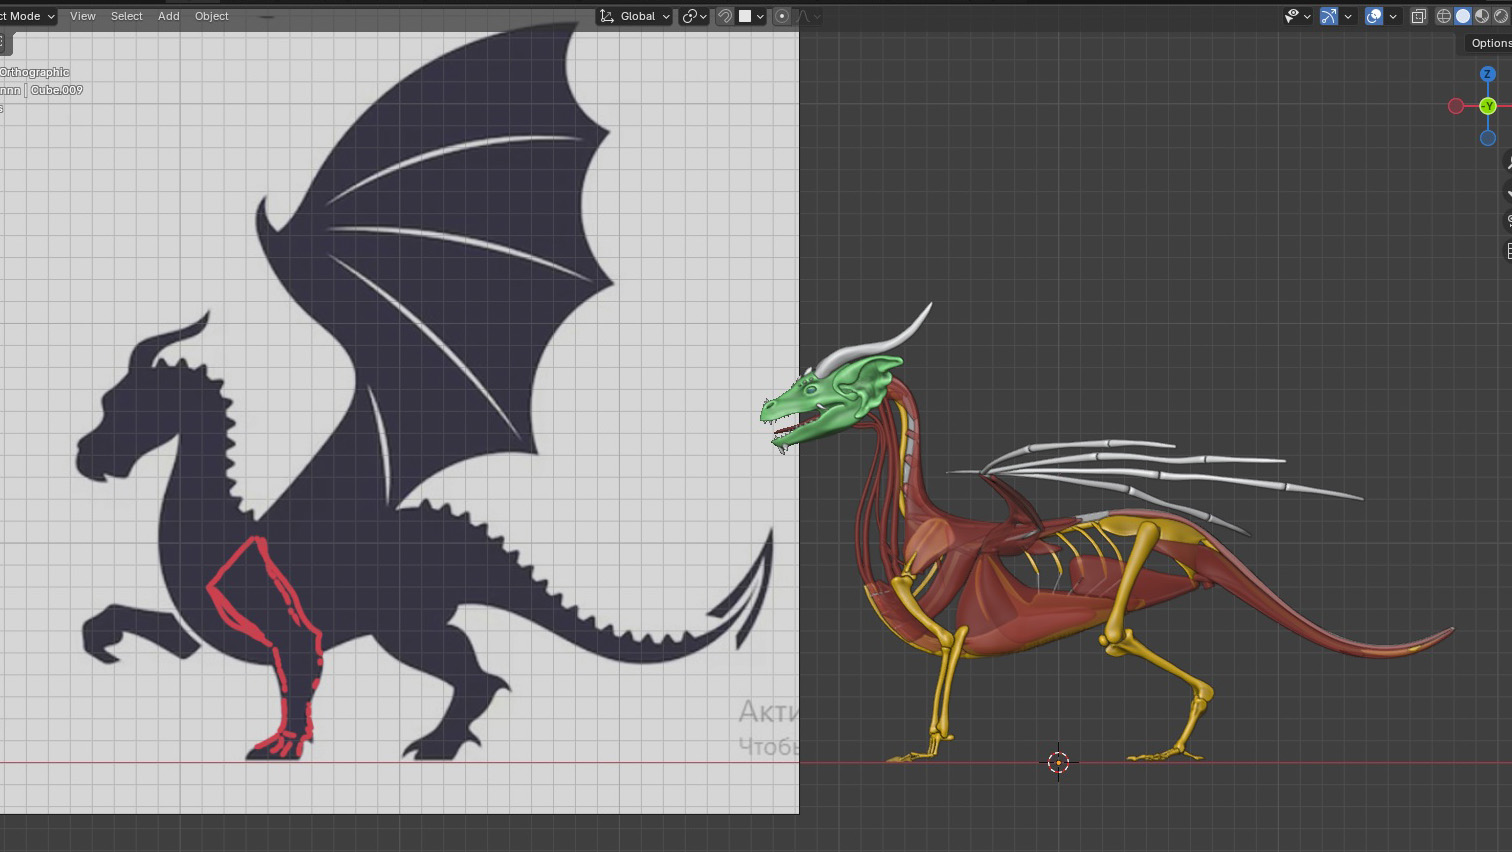
Task: Switch to wireframe viewport shading
Action: tap(1444, 16)
